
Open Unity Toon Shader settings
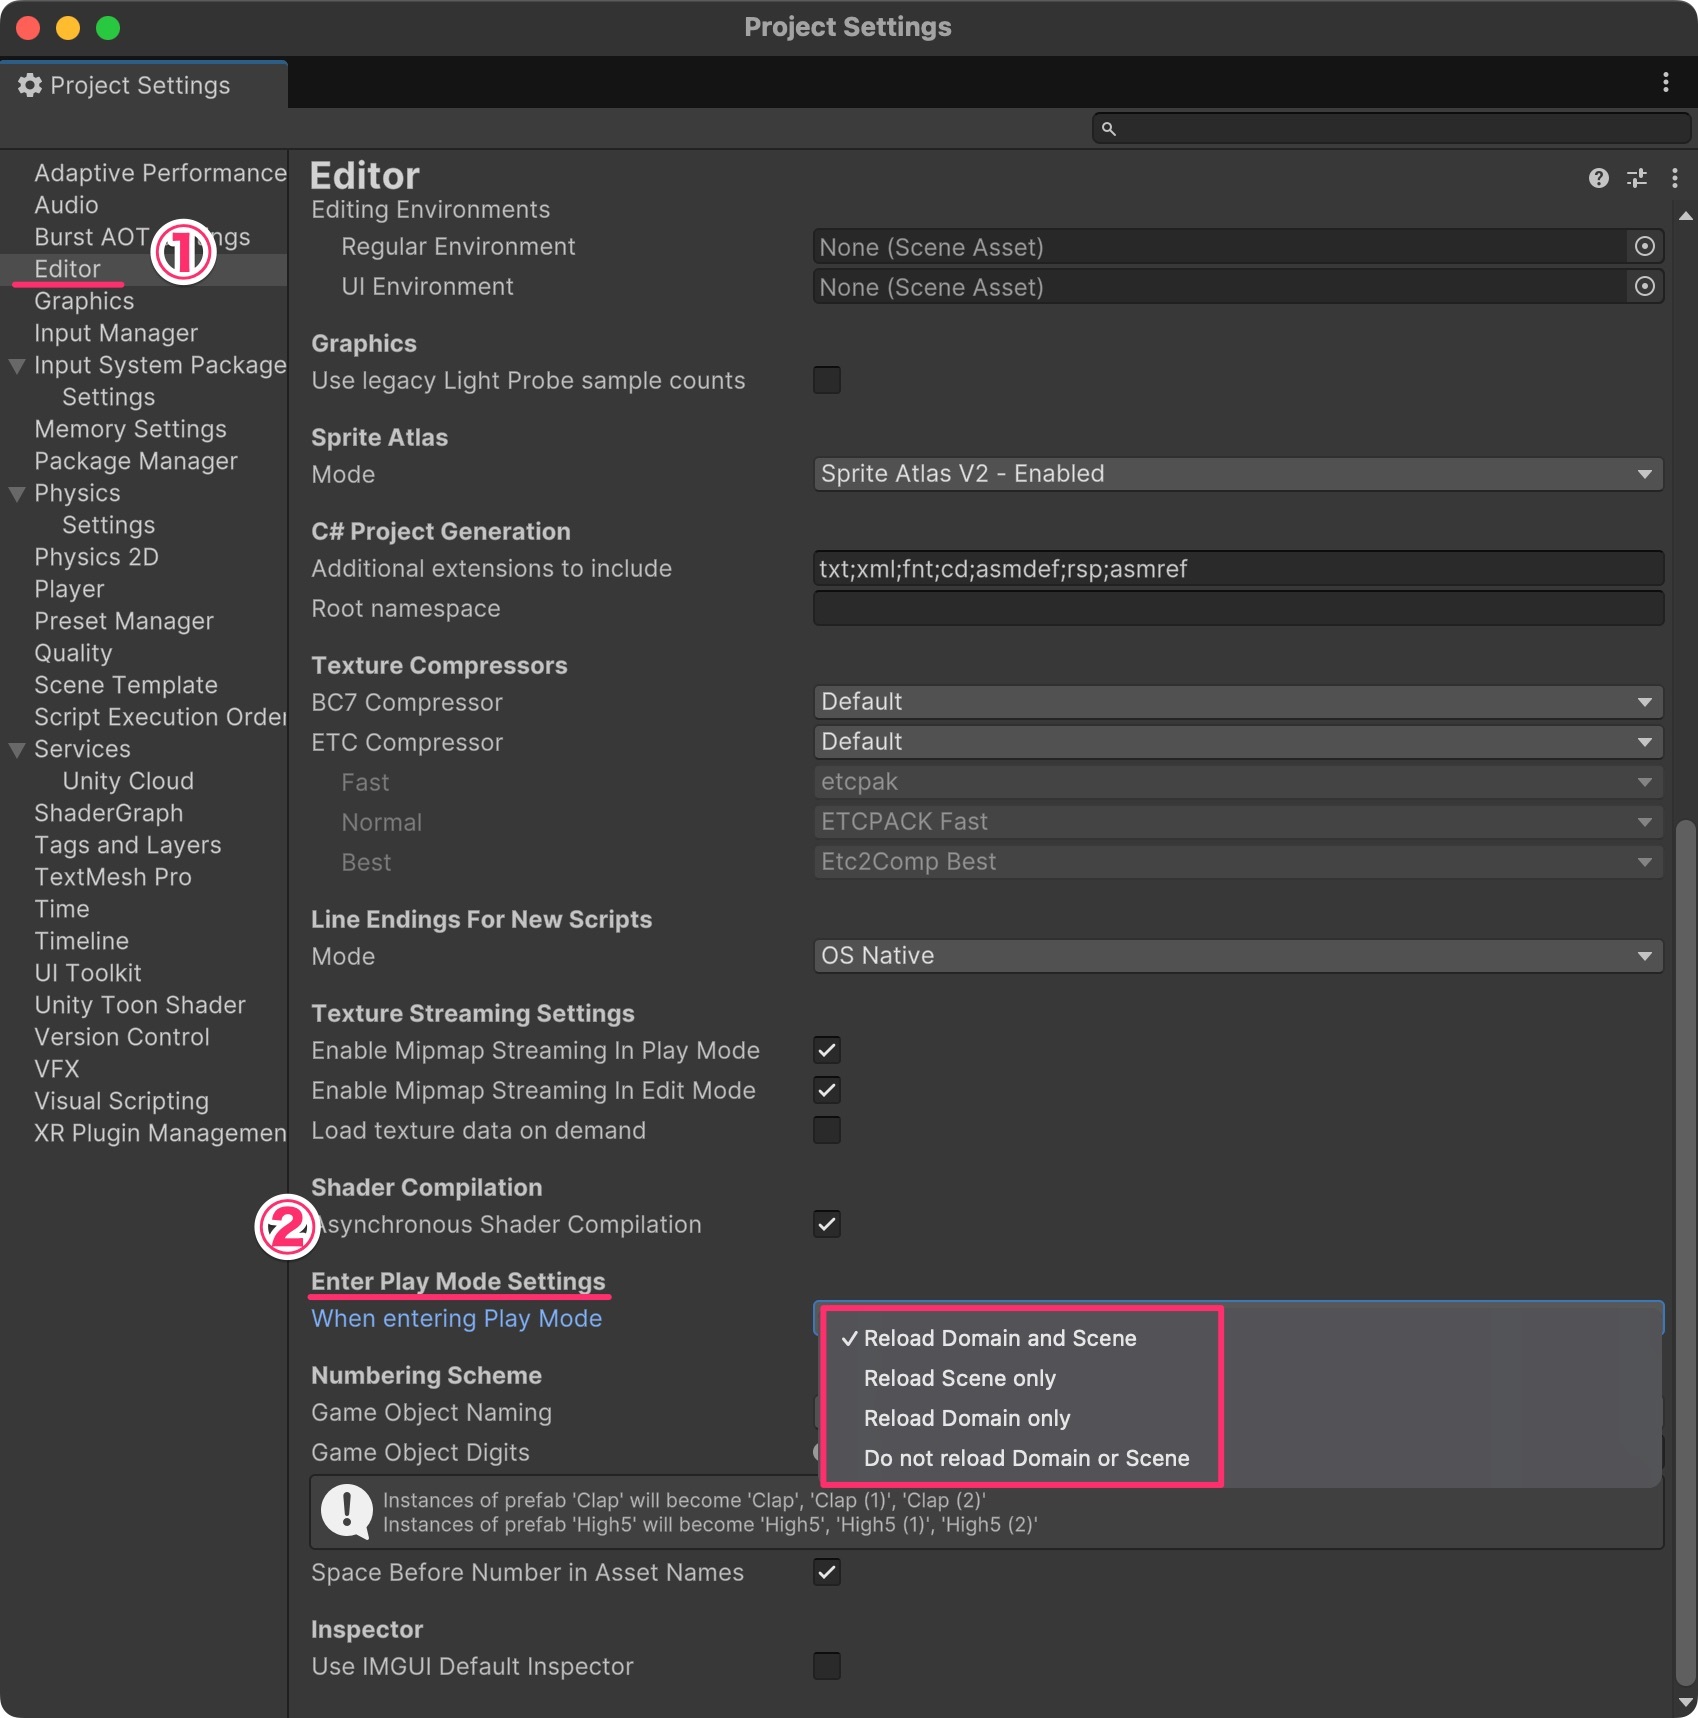140,1005
